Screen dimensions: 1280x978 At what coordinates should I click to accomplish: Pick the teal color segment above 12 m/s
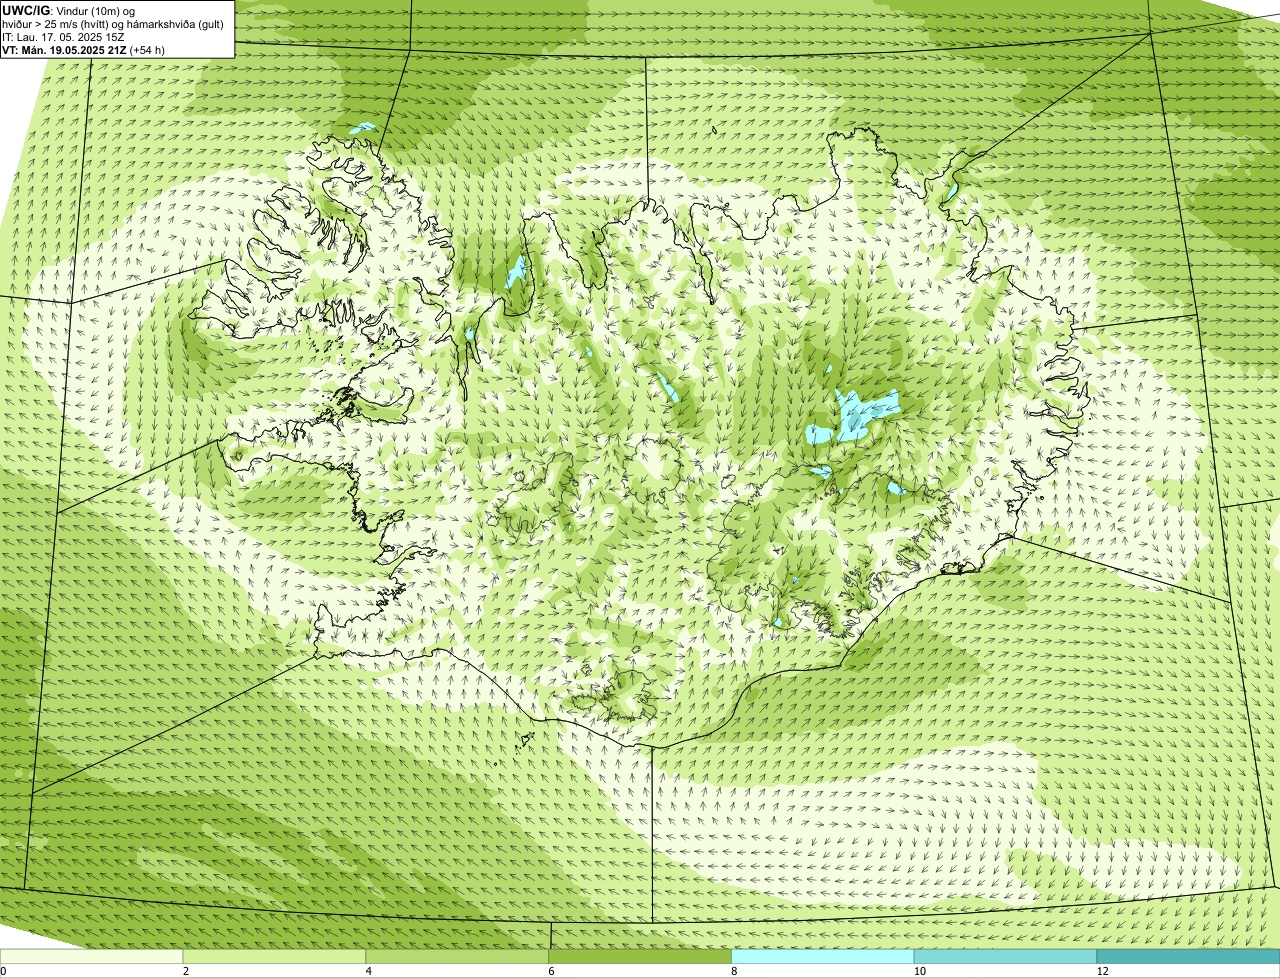point(1188,956)
